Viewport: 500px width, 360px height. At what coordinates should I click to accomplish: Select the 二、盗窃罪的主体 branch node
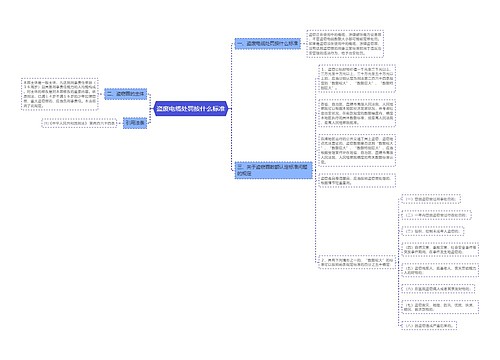click(x=126, y=94)
